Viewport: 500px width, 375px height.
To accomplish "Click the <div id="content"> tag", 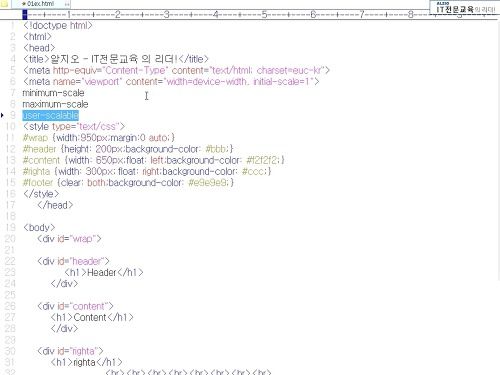I will click(75, 306).
